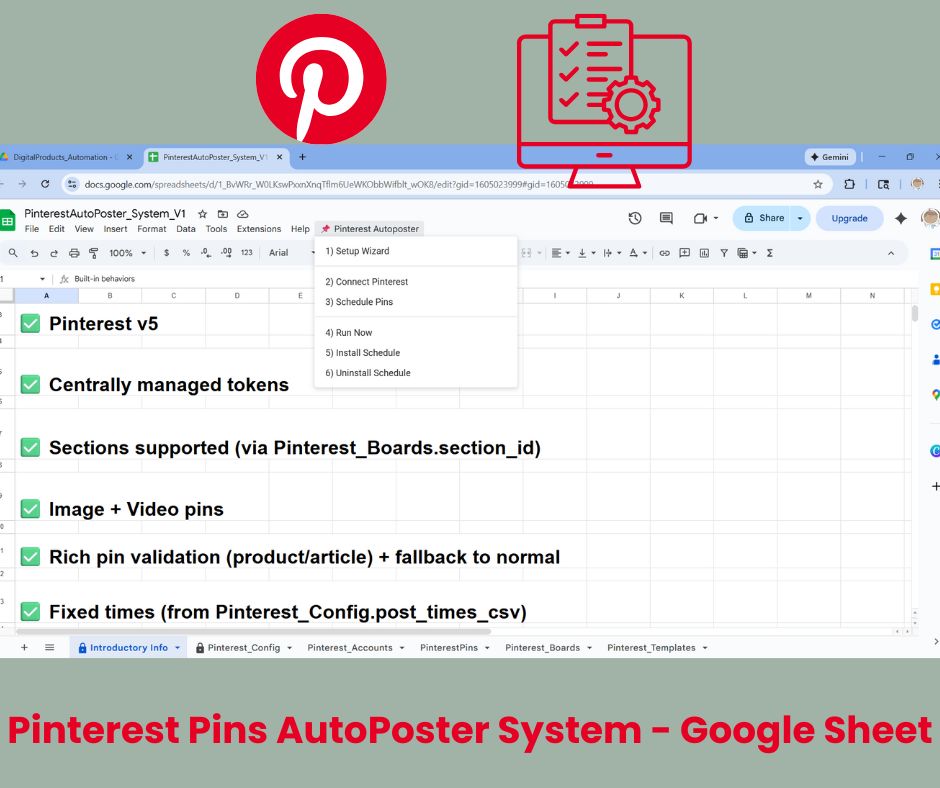Viewport: 940px width, 788px height.
Task: Reload the browser page
Action: 45,184
